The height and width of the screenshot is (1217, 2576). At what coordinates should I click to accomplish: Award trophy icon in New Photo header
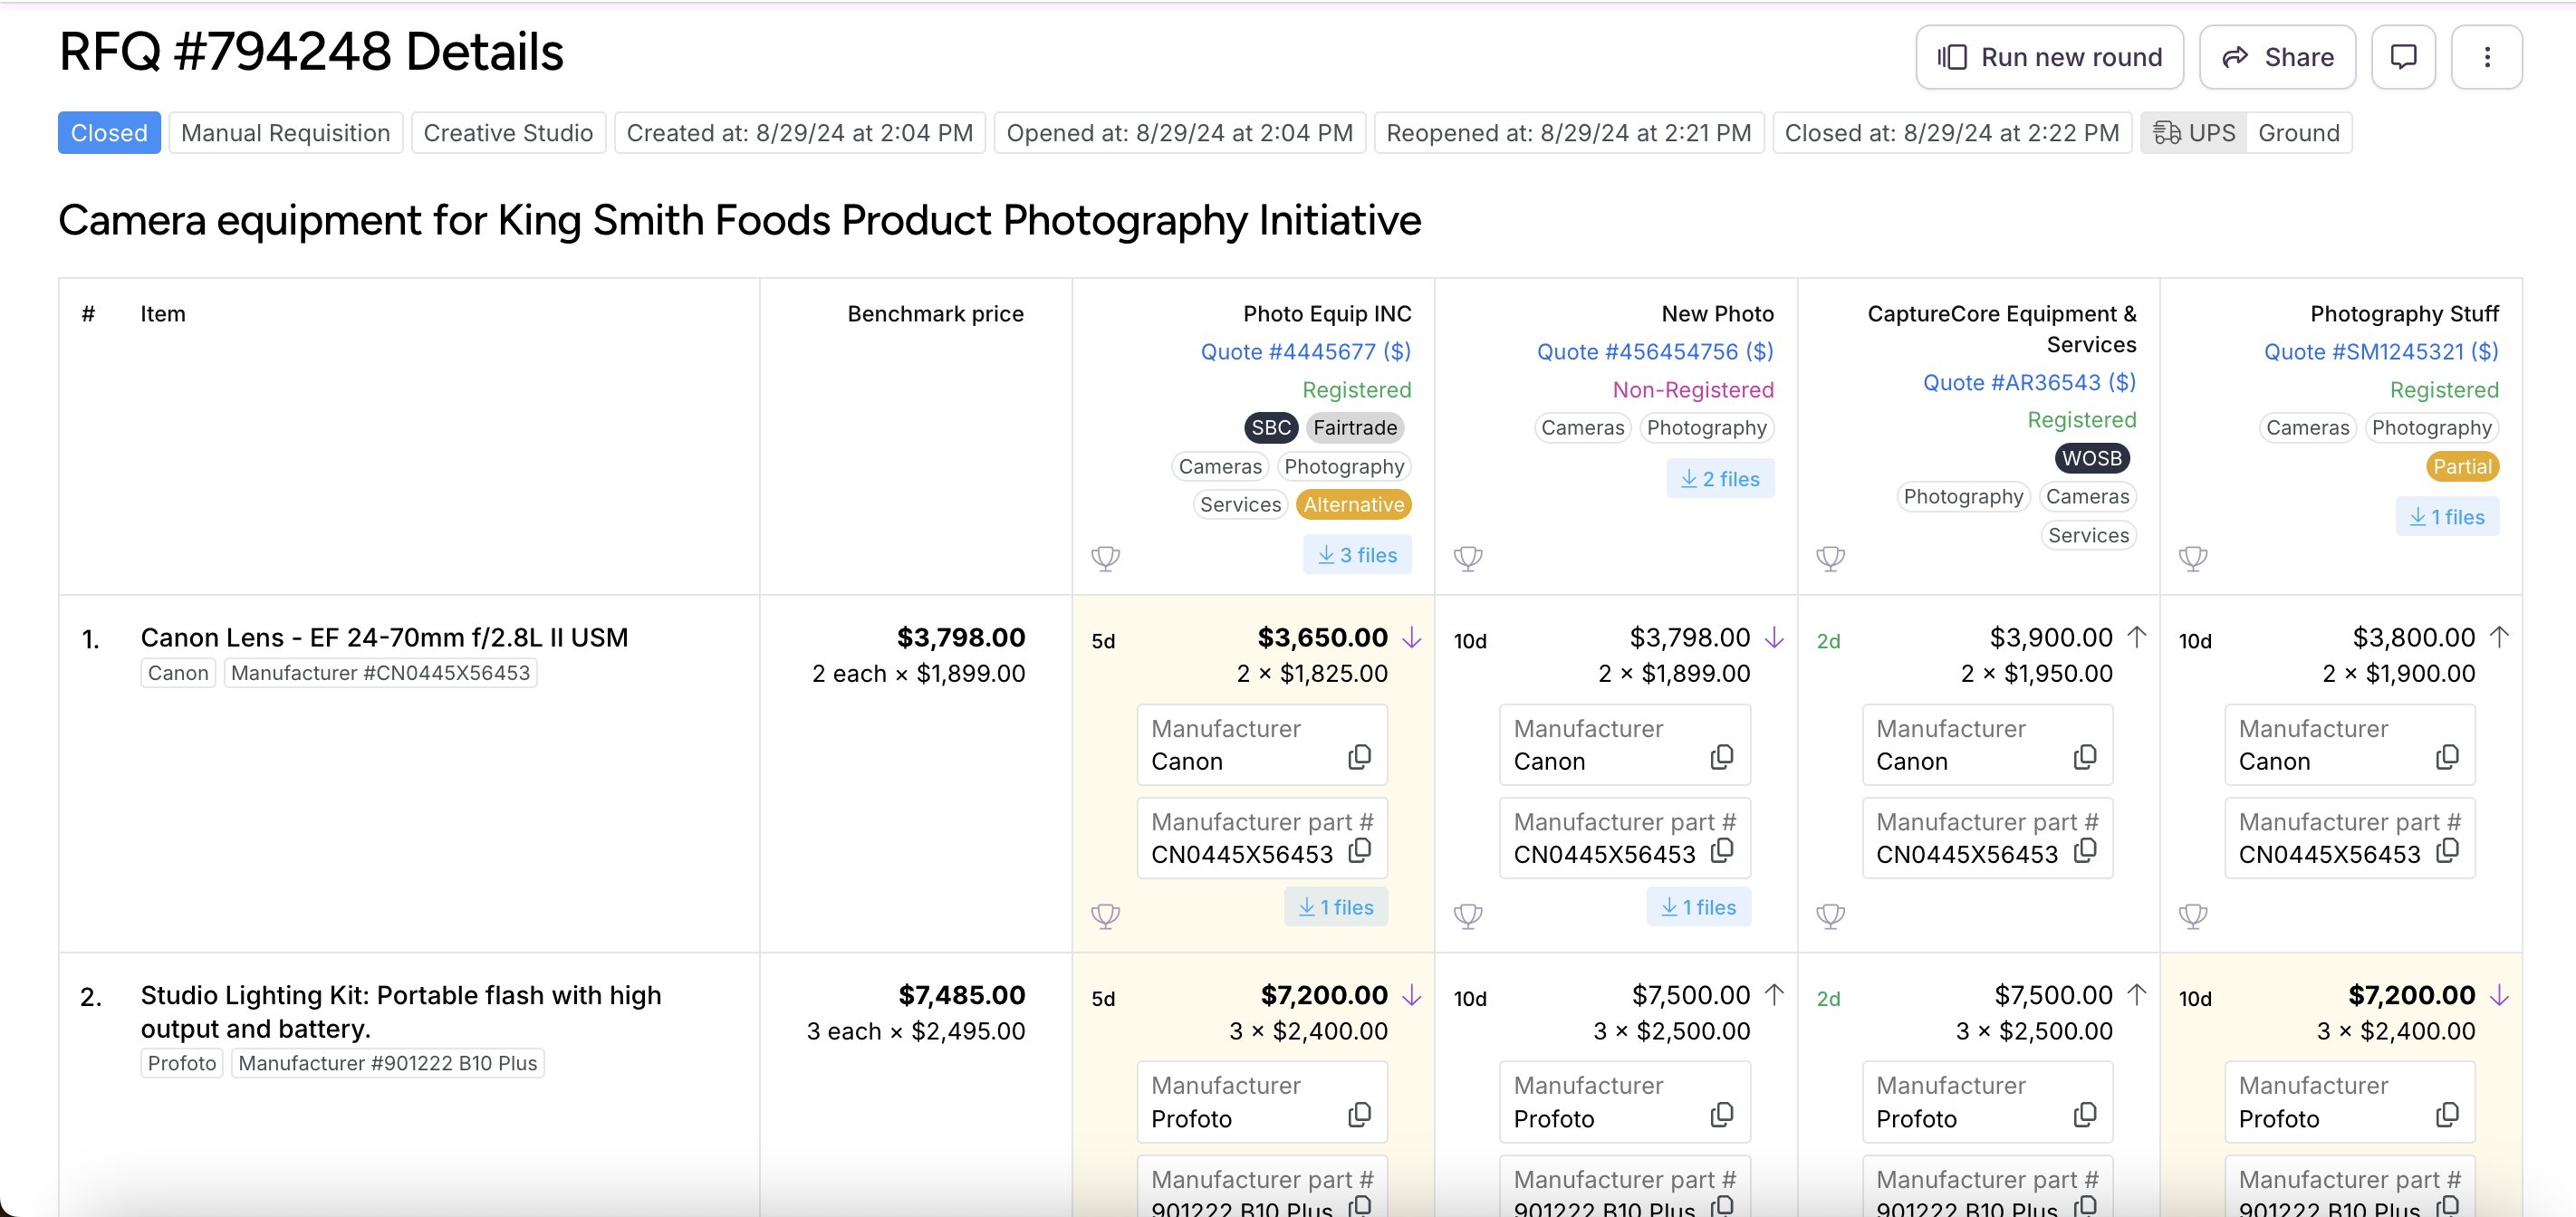tap(1468, 557)
